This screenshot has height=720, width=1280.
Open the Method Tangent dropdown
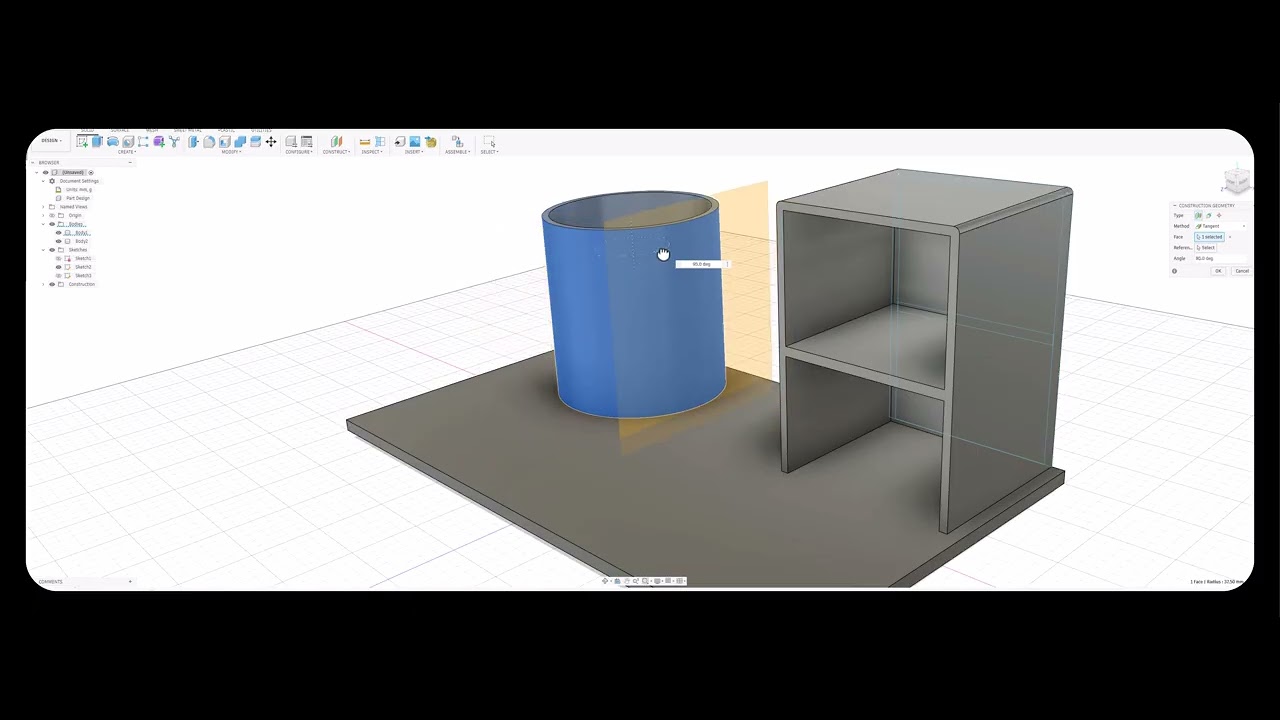pyautogui.click(x=1221, y=226)
